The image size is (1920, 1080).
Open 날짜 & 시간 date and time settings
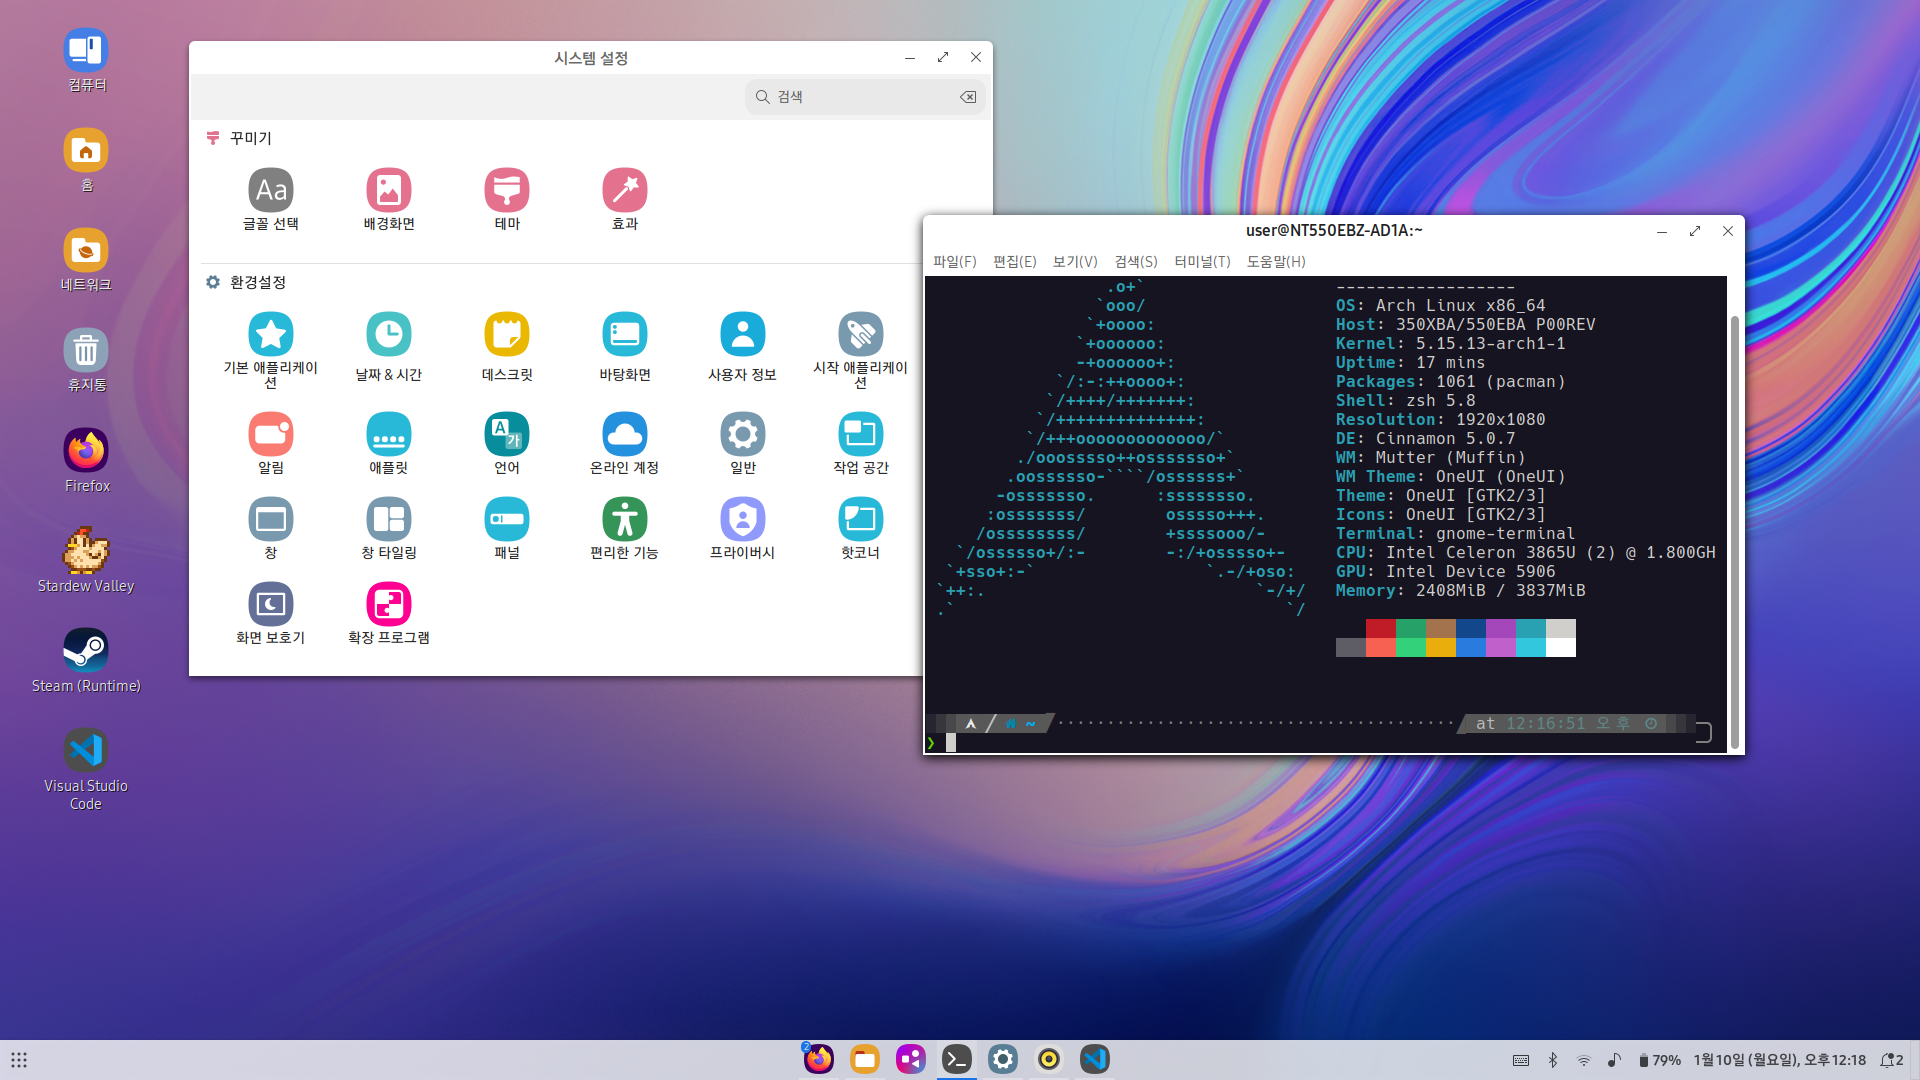coord(389,335)
